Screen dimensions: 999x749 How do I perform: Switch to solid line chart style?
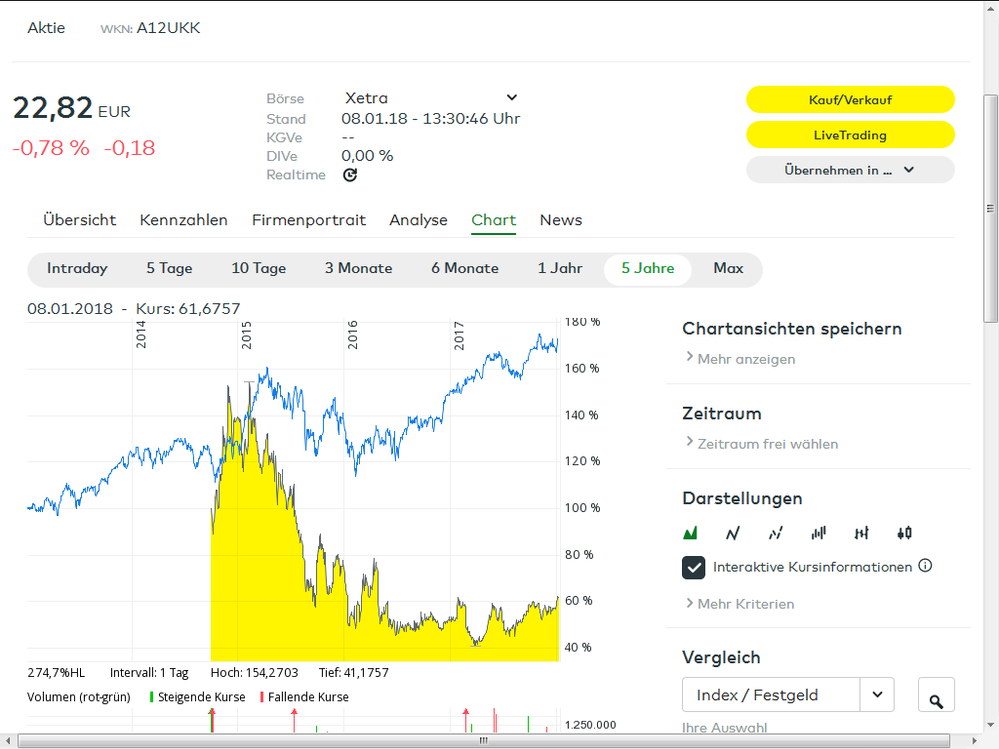733,533
